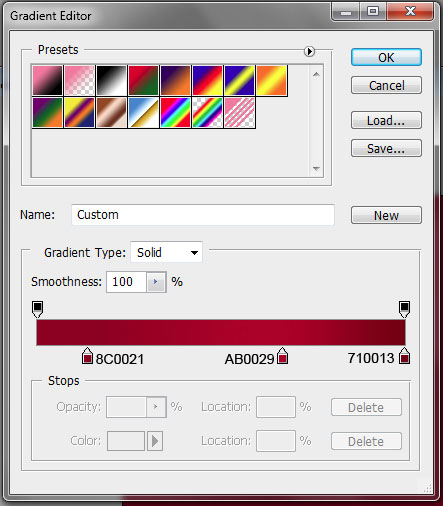The width and height of the screenshot is (443, 506).
Task: Click the red gradient bar
Action: (221, 333)
